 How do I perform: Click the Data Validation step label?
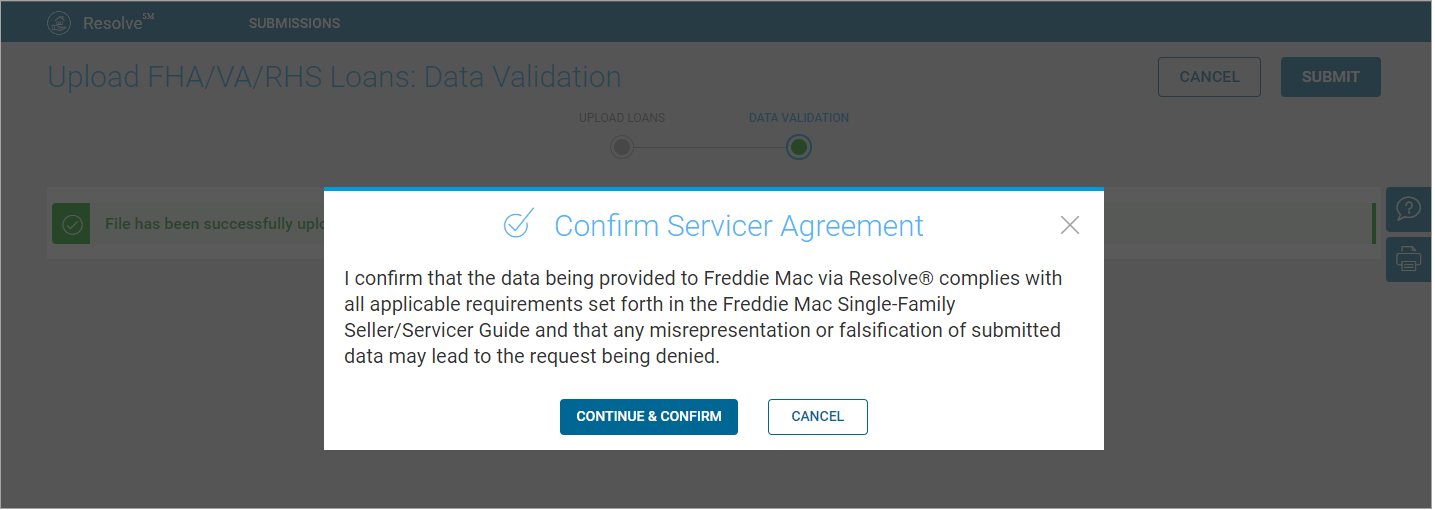[x=799, y=118]
